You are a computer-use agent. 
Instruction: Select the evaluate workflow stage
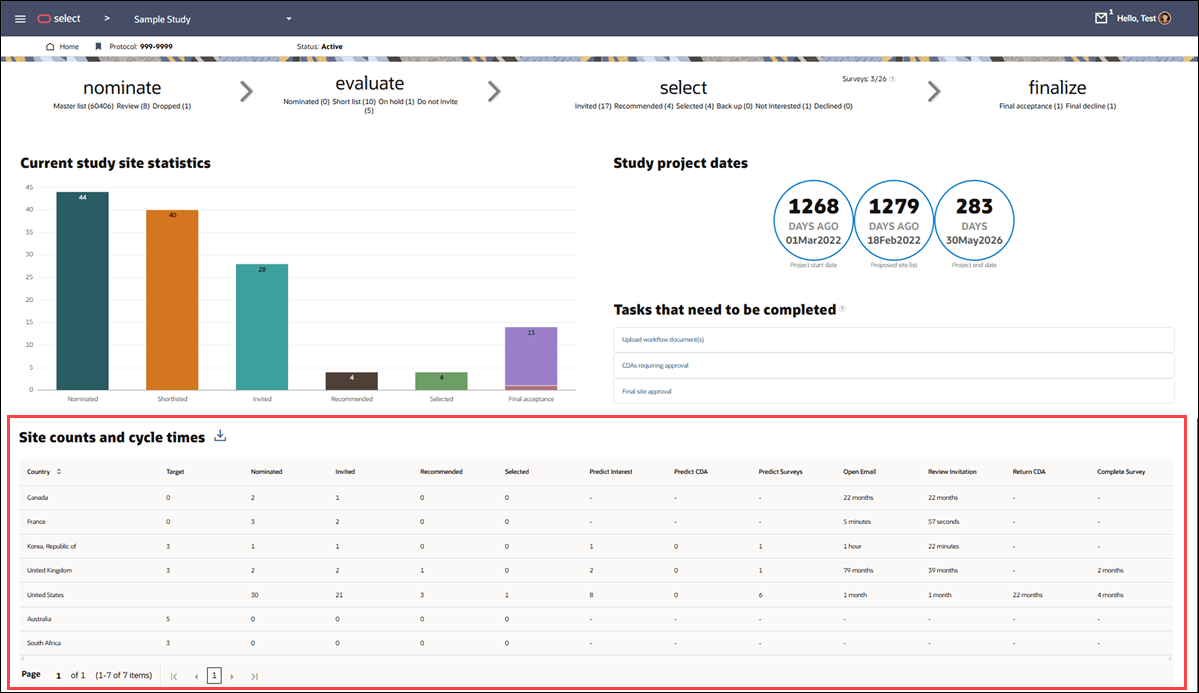[369, 83]
